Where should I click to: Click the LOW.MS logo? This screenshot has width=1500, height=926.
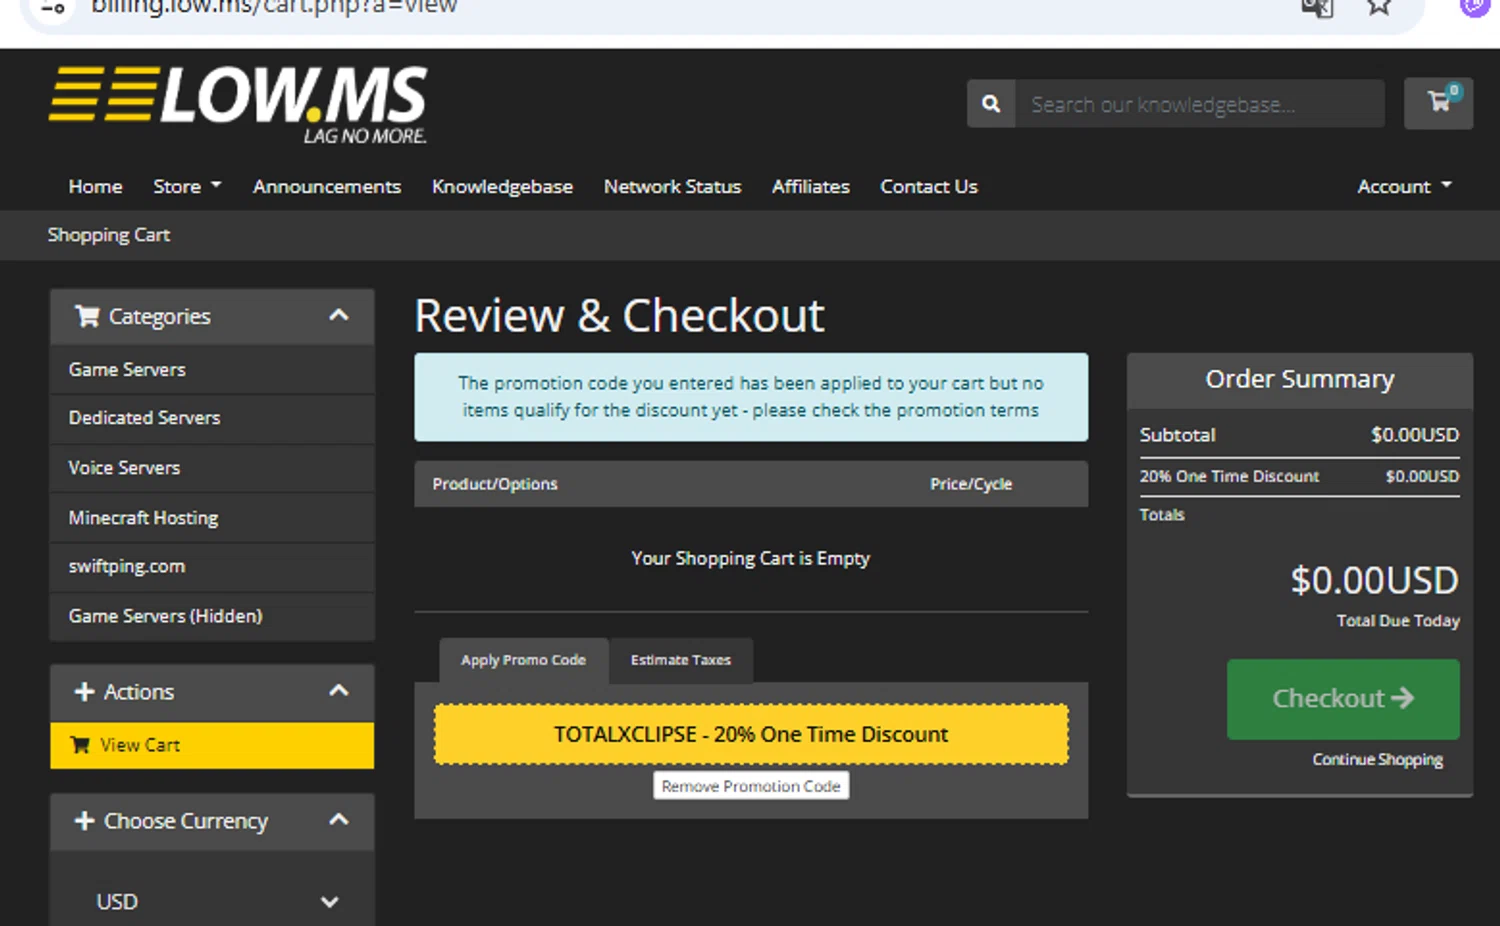(x=238, y=106)
